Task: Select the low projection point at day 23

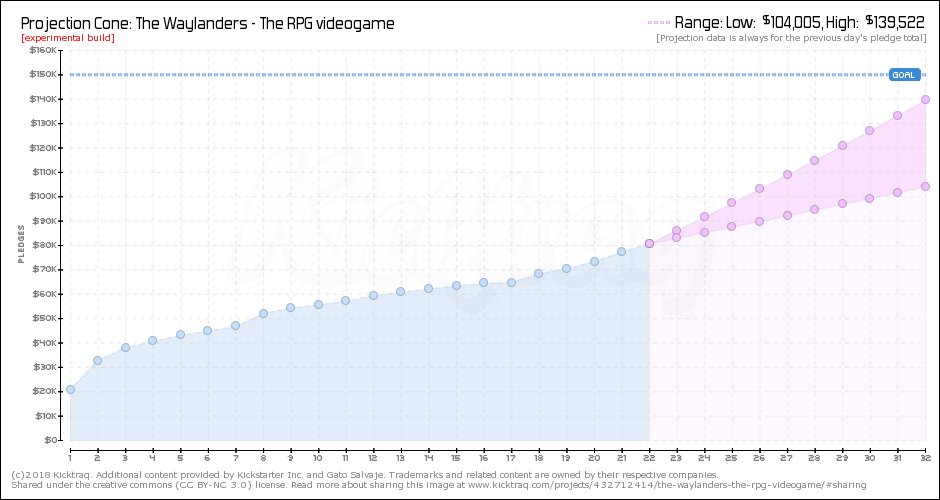Action: 676,237
